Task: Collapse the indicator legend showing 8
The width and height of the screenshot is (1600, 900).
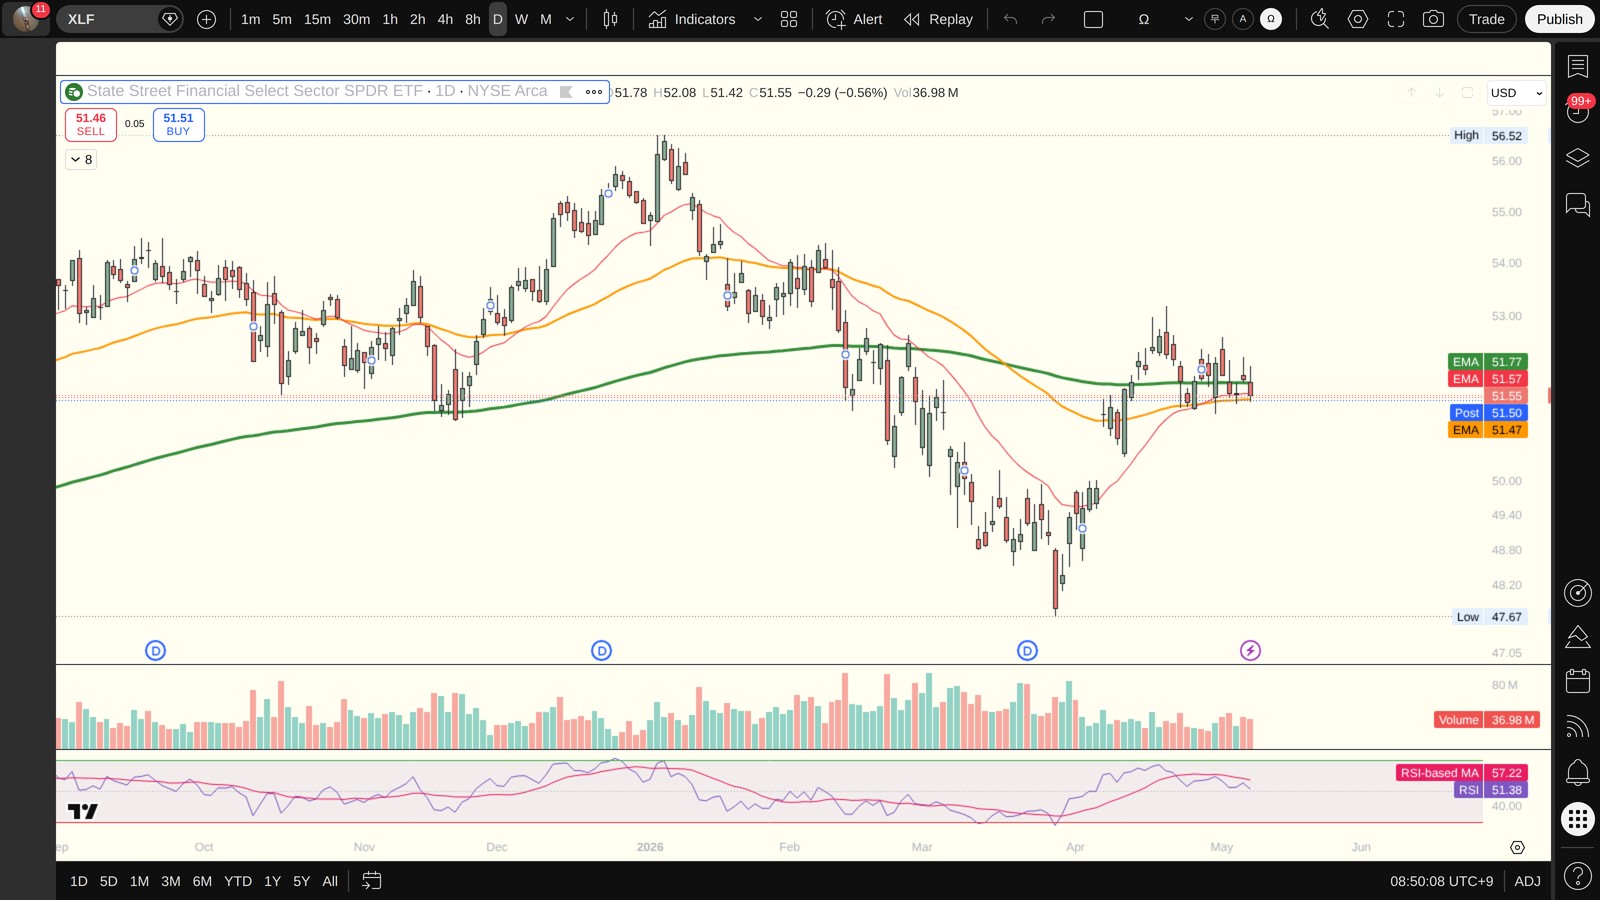Action: coord(82,160)
